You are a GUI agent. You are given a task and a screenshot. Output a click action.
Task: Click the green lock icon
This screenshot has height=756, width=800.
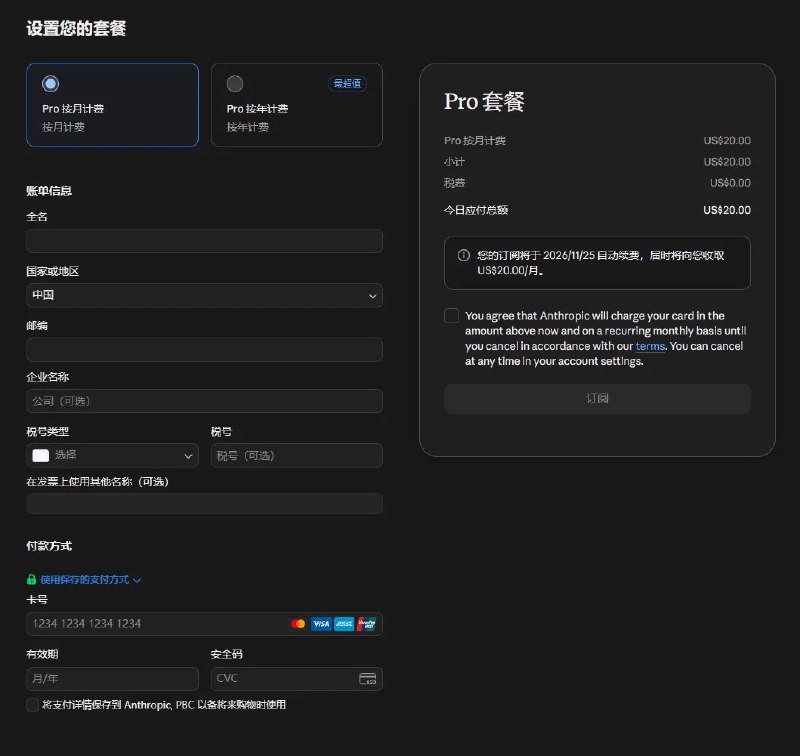pyautogui.click(x=32, y=579)
